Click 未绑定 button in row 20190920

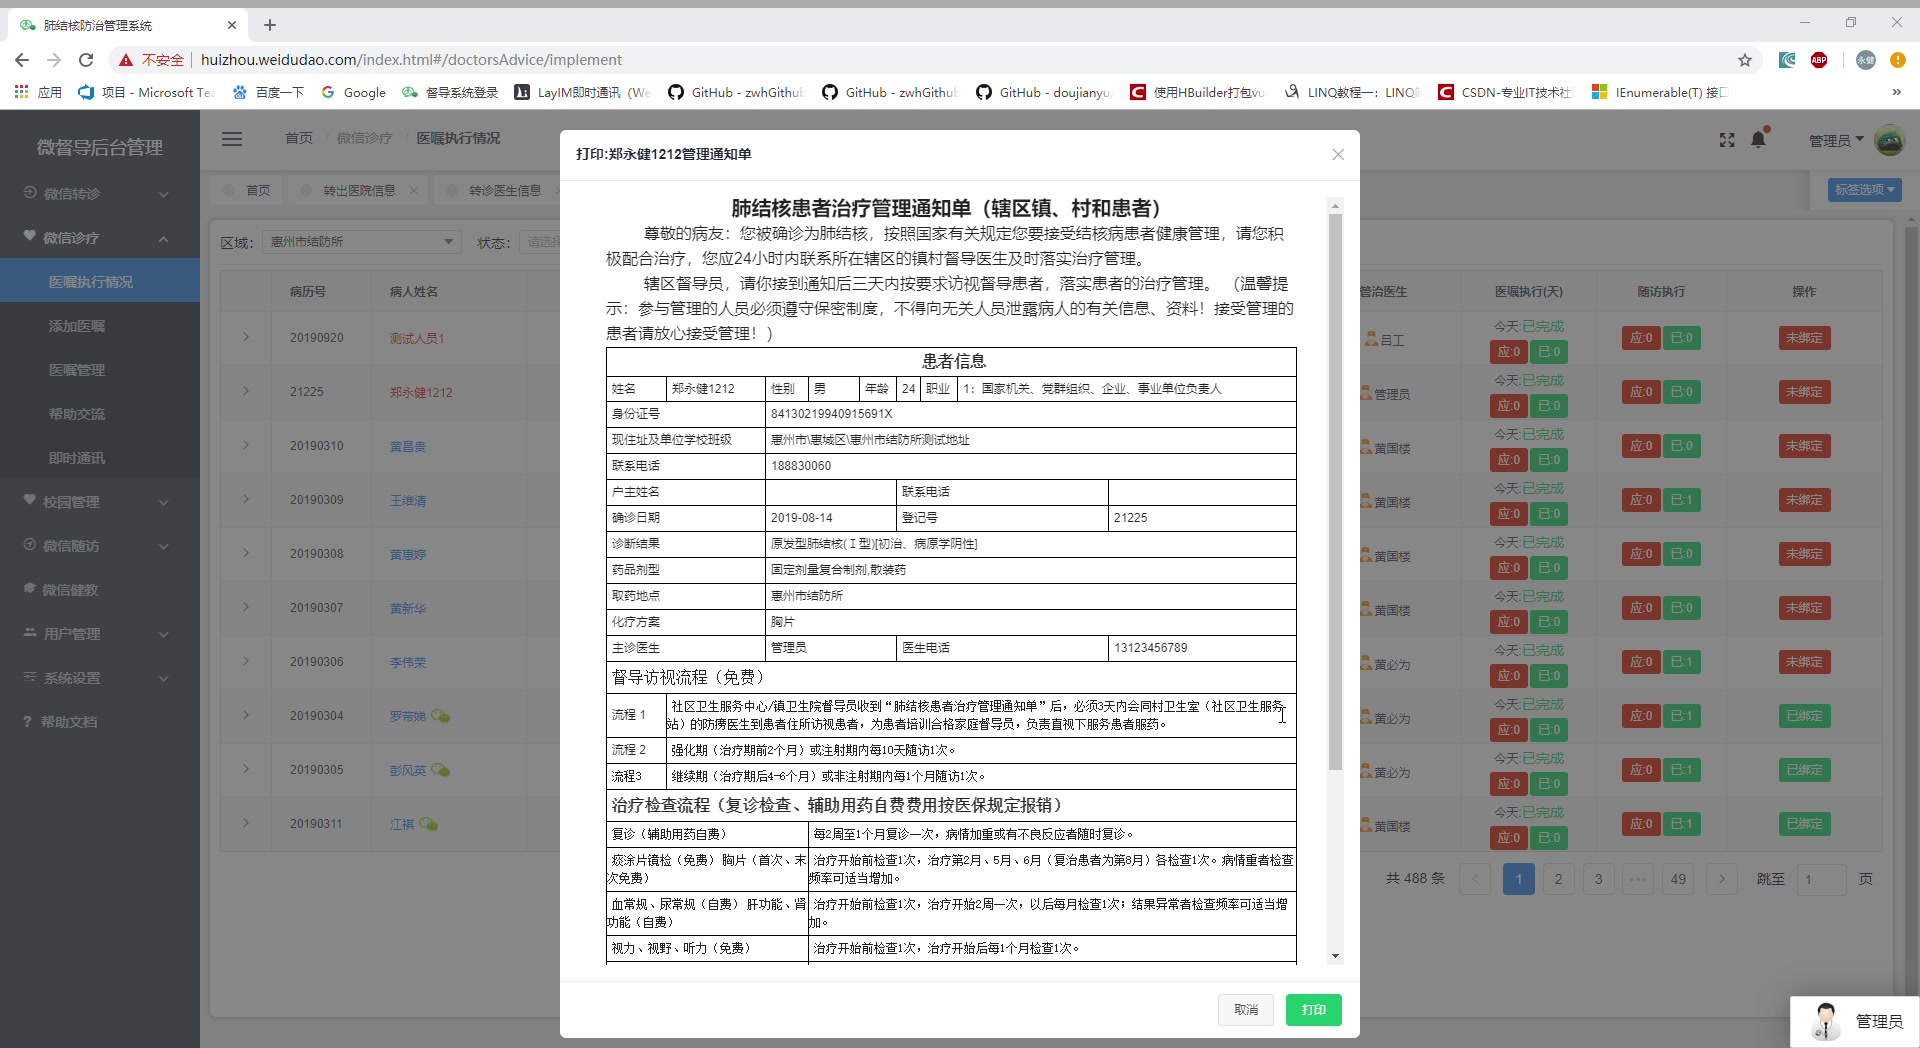pyautogui.click(x=1805, y=338)
